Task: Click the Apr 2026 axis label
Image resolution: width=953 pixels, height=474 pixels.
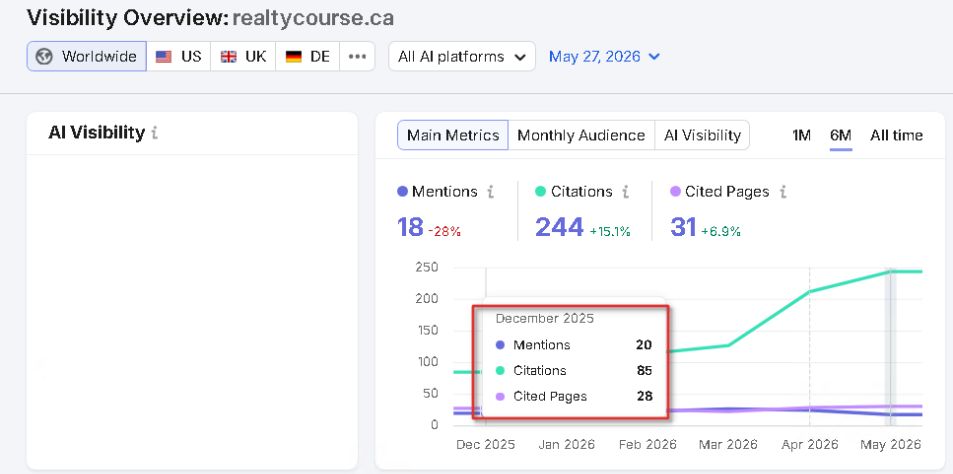Action: click(809, 445)
